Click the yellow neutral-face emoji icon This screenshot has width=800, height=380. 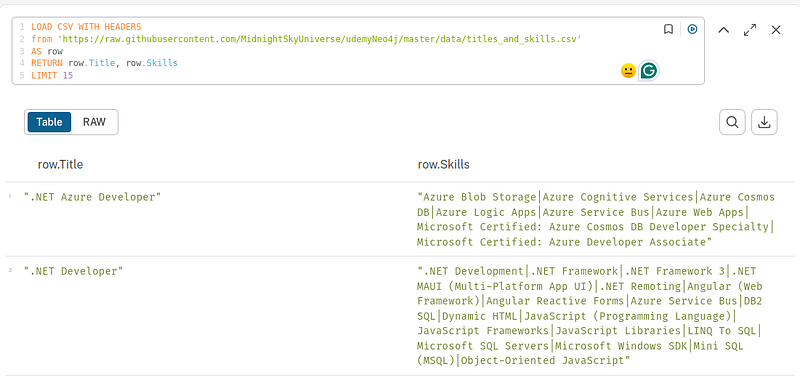[x=628, y=71]
